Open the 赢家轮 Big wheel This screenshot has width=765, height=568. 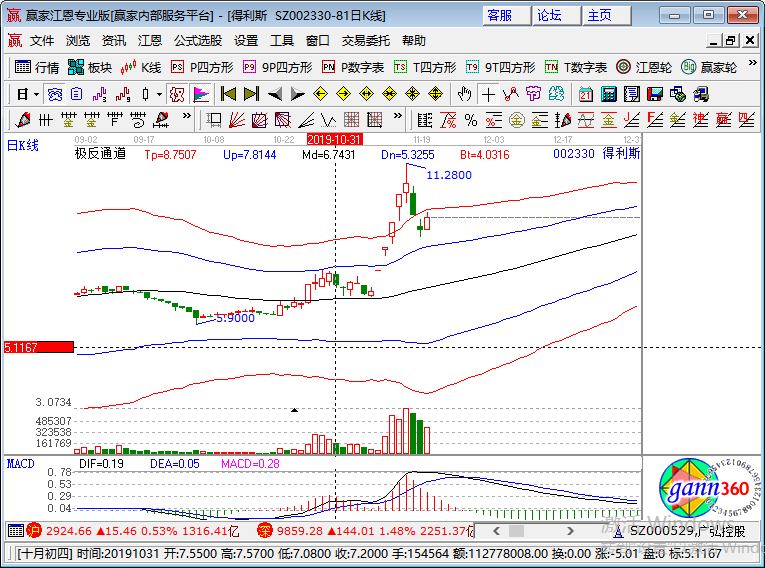coord(709,67)
